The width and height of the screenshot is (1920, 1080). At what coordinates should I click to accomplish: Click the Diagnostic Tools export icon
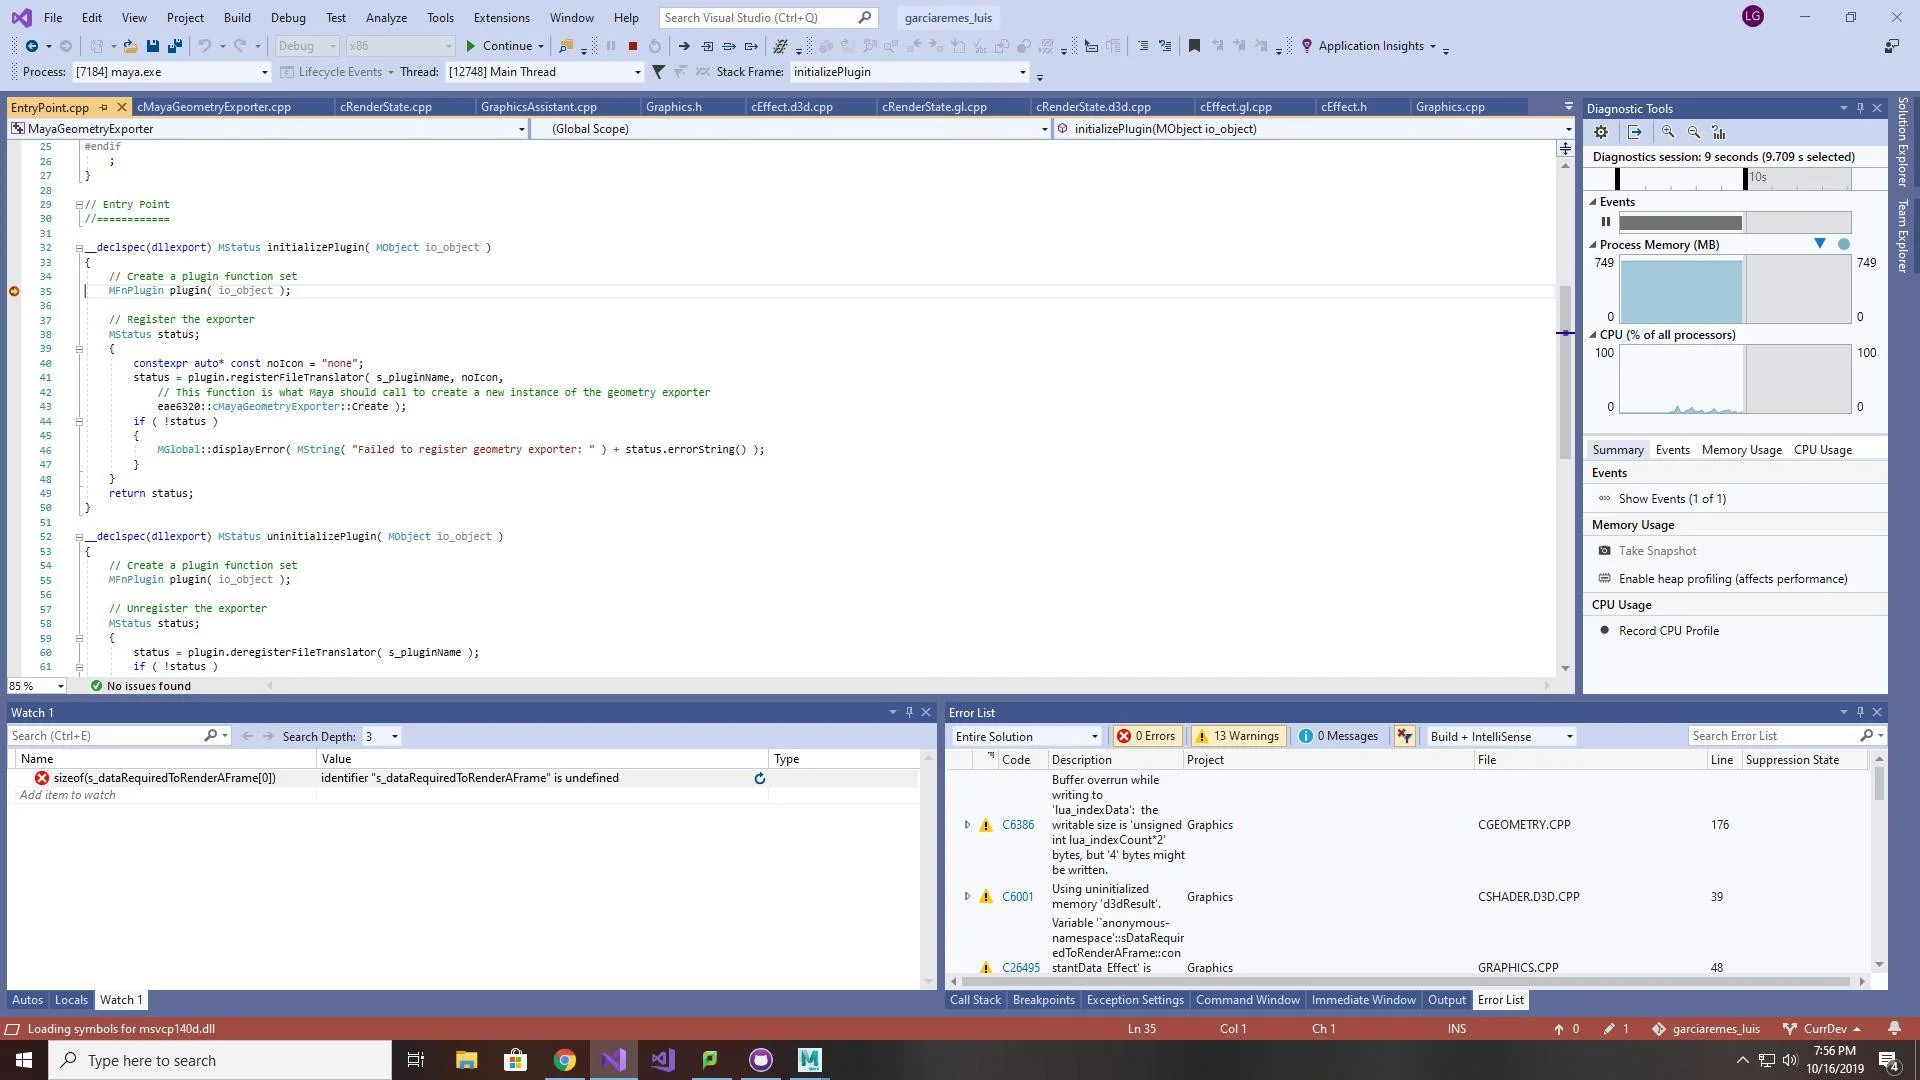coord(1635,132)
